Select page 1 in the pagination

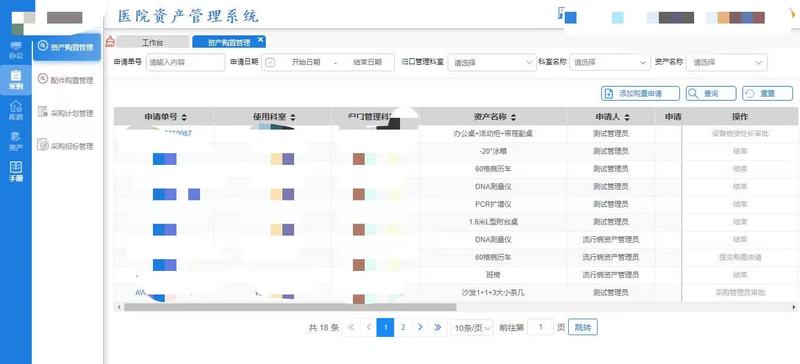[x=385, y=327]
